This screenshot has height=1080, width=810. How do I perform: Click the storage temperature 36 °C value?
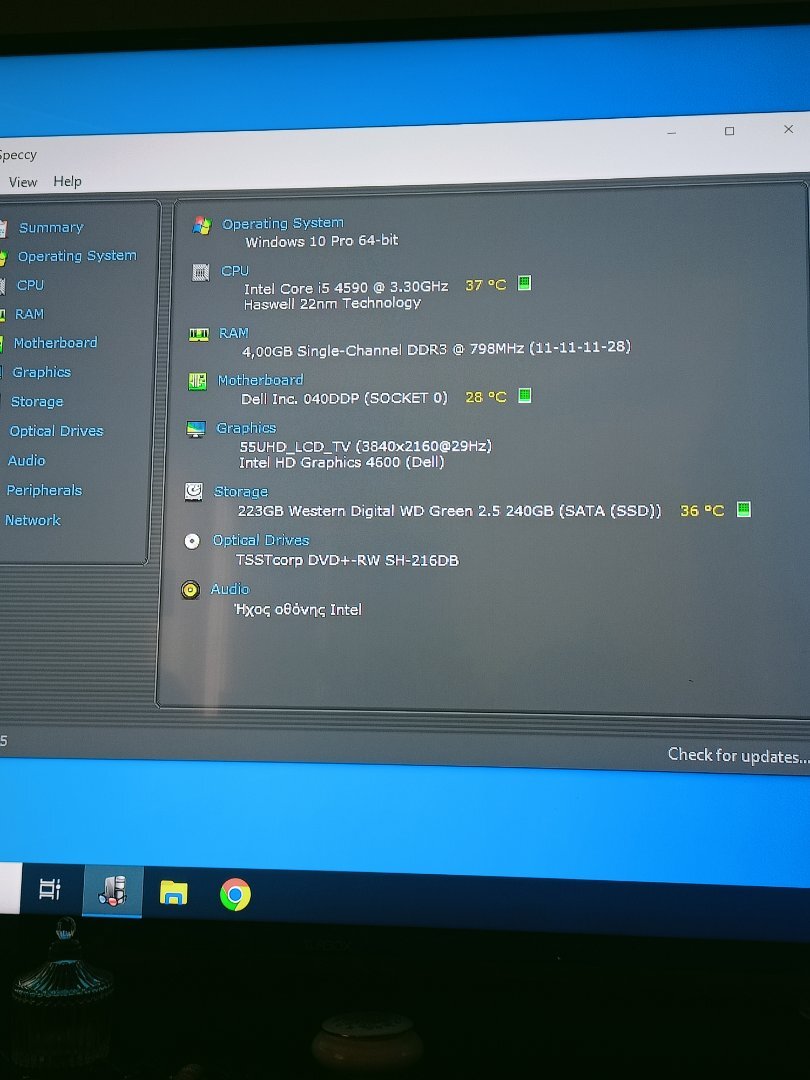[702, 510]
